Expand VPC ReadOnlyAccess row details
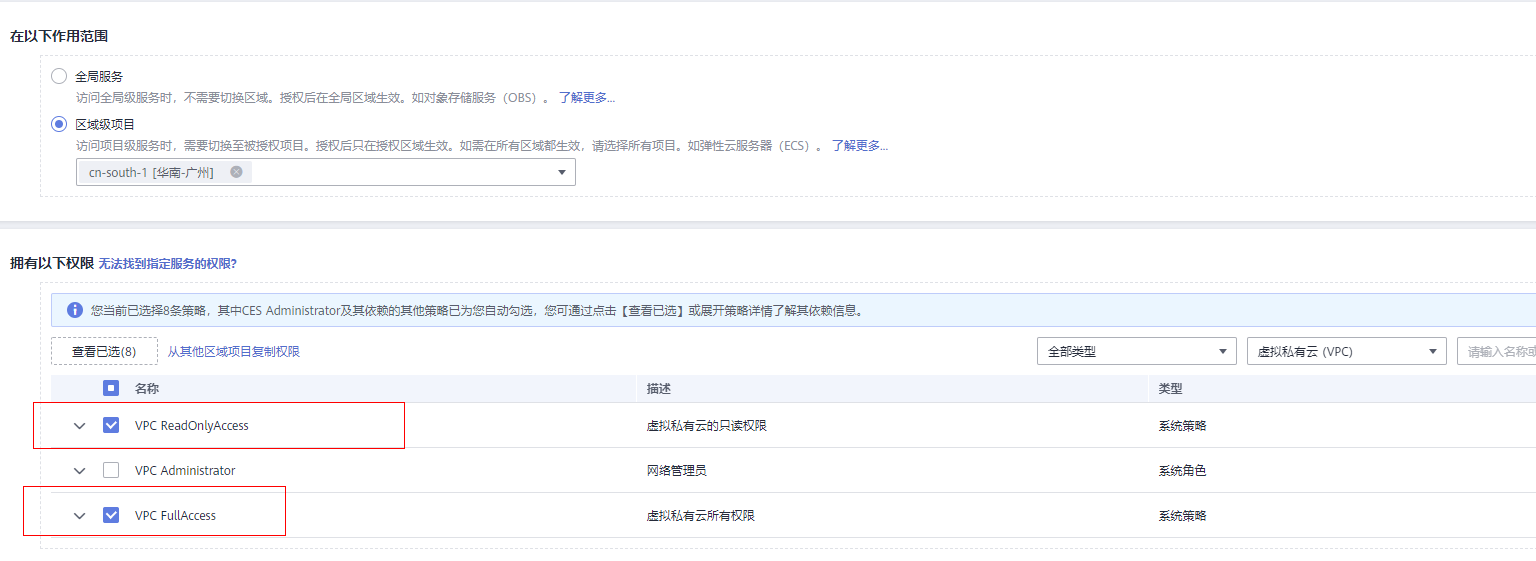 tap(80, 426)
